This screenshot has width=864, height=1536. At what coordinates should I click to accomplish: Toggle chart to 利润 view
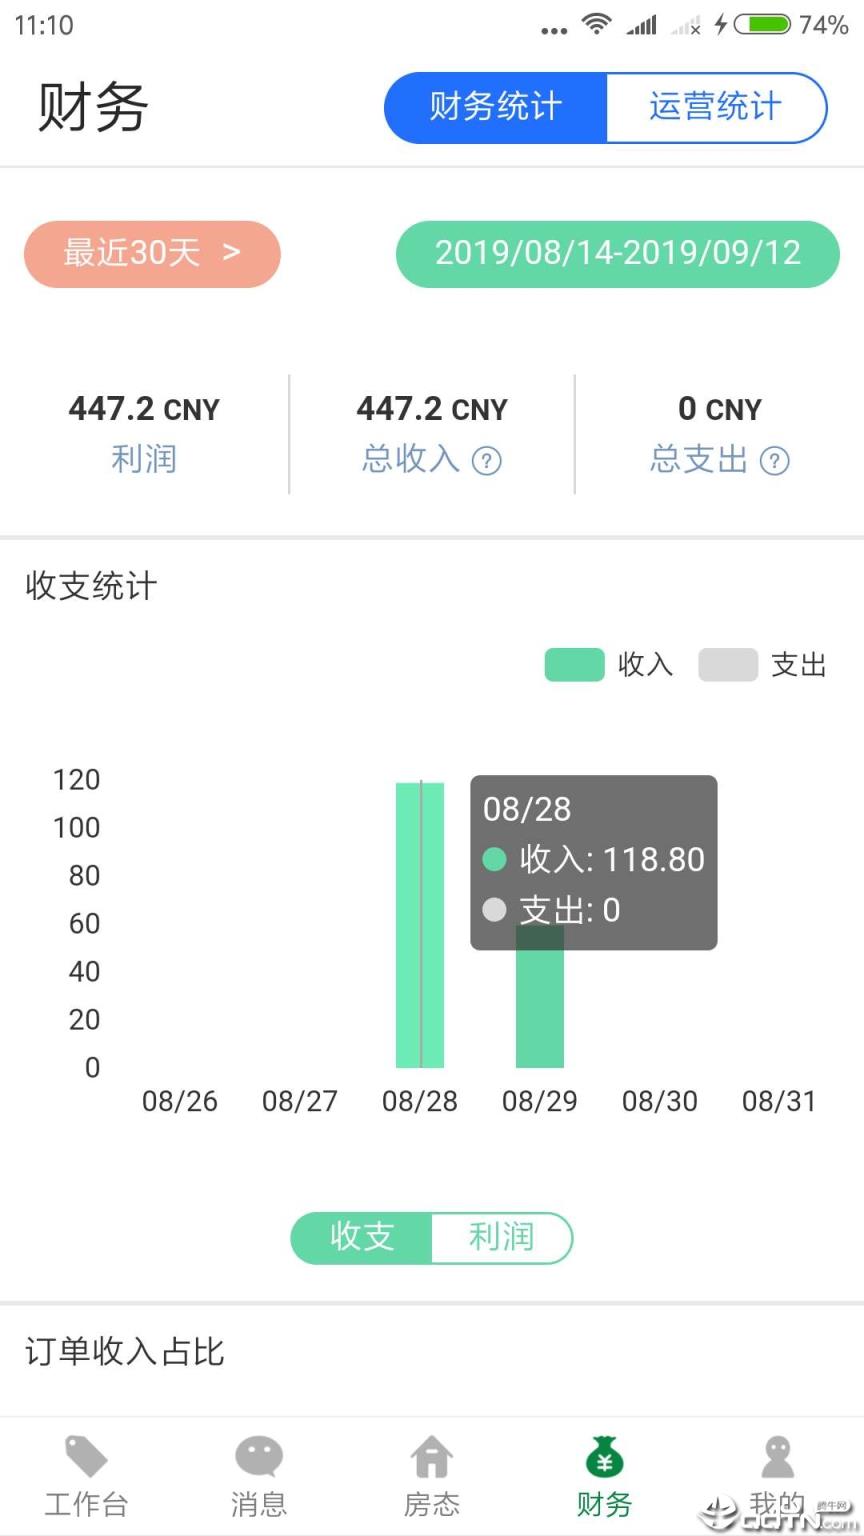501,1238
